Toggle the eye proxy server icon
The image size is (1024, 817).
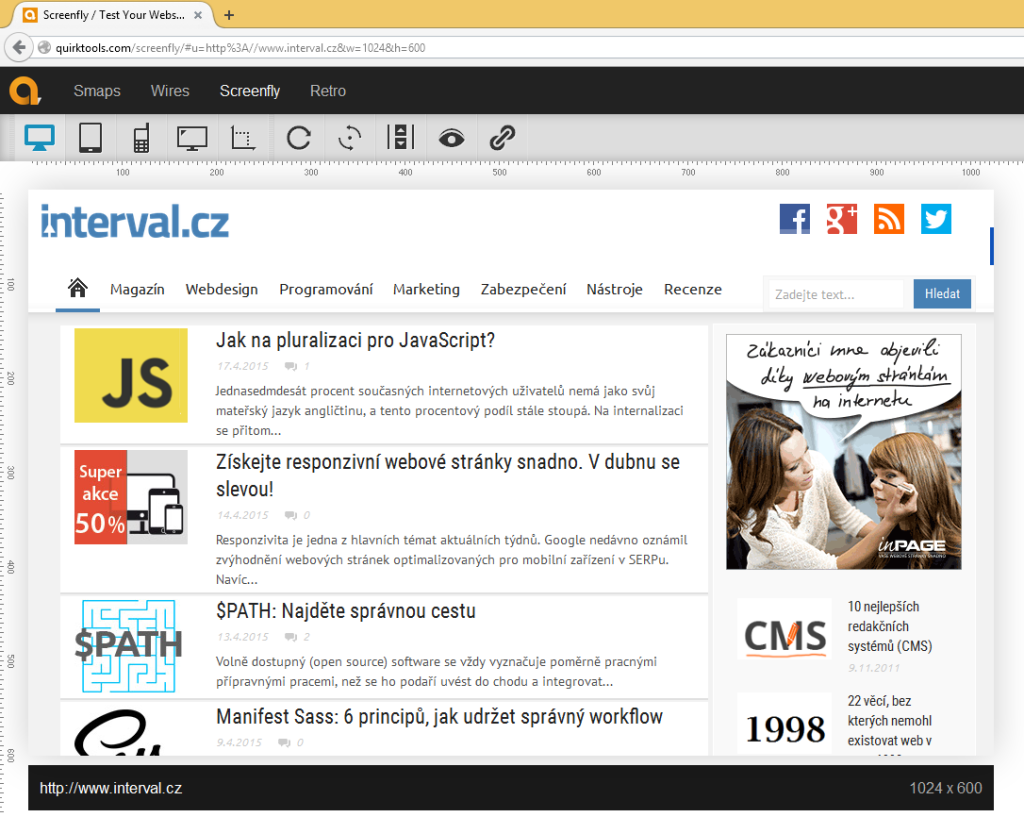[451, 138]
